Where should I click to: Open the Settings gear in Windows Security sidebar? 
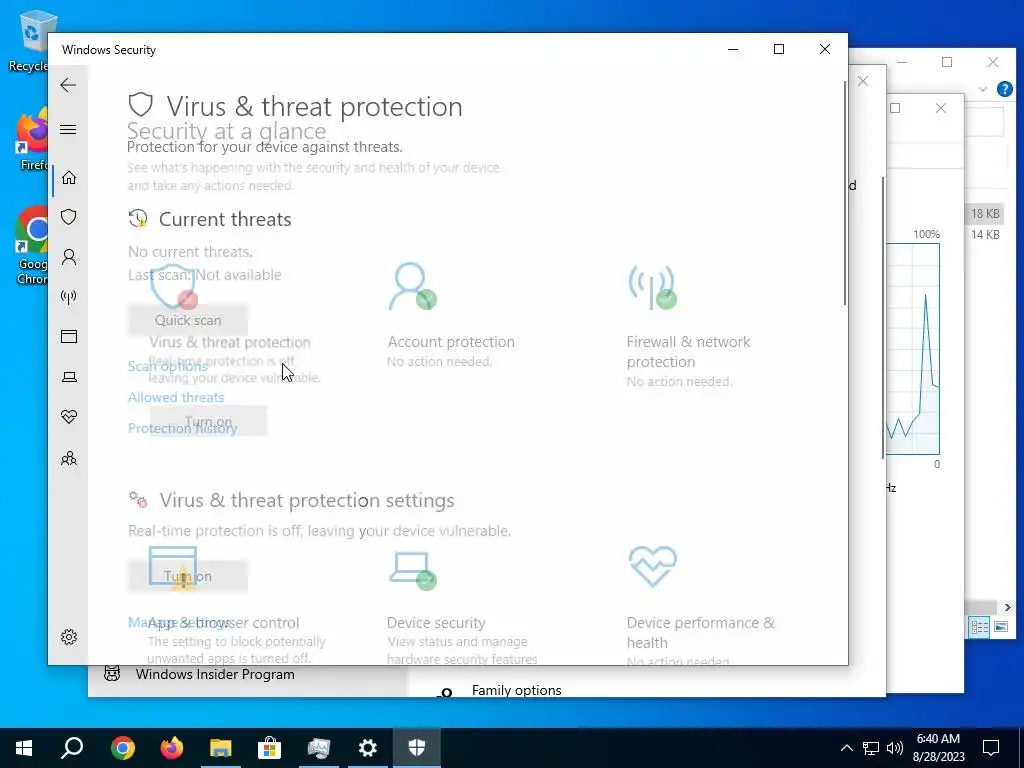(69, 637)
